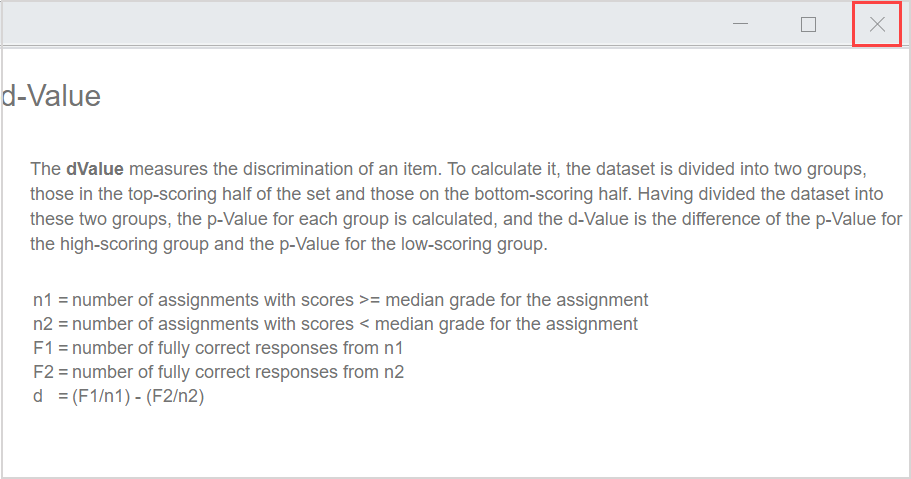The height and width of the screenshot is (479, 911).
Task: Click the "(F1/n1)" term in the d formula
Action: [103, 396]
